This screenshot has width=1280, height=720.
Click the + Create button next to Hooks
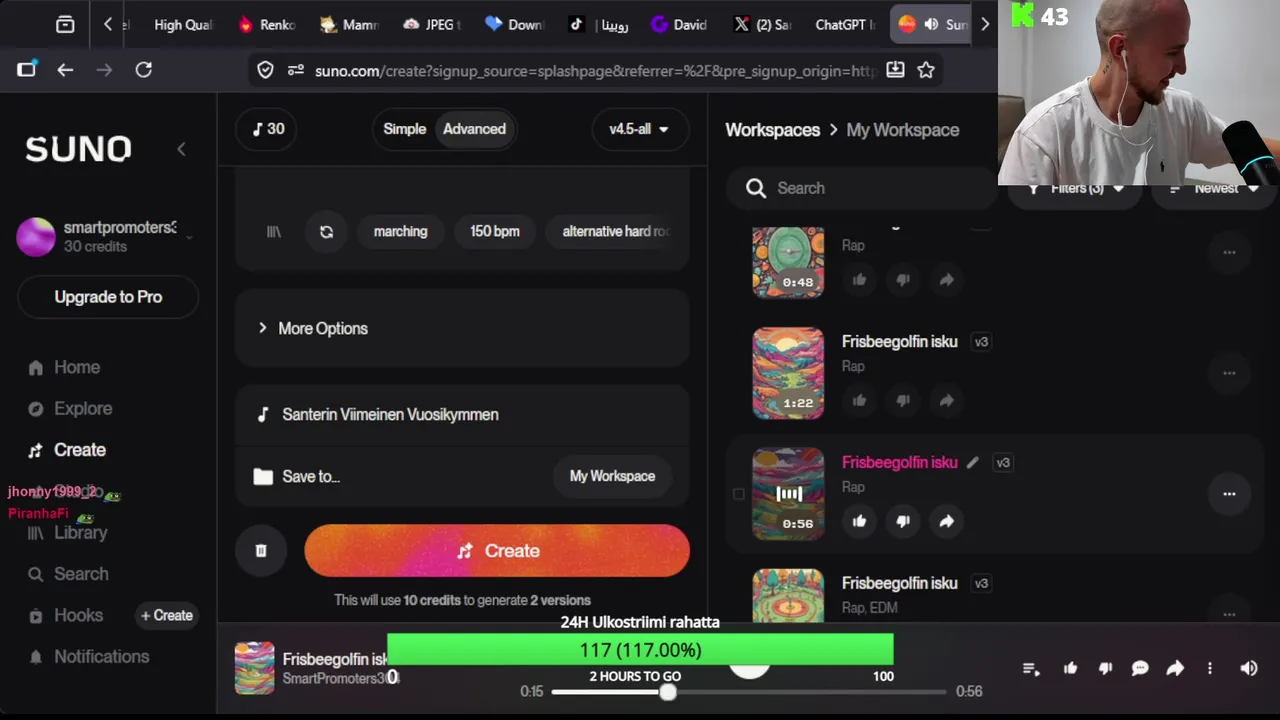(x=167, y=615)
